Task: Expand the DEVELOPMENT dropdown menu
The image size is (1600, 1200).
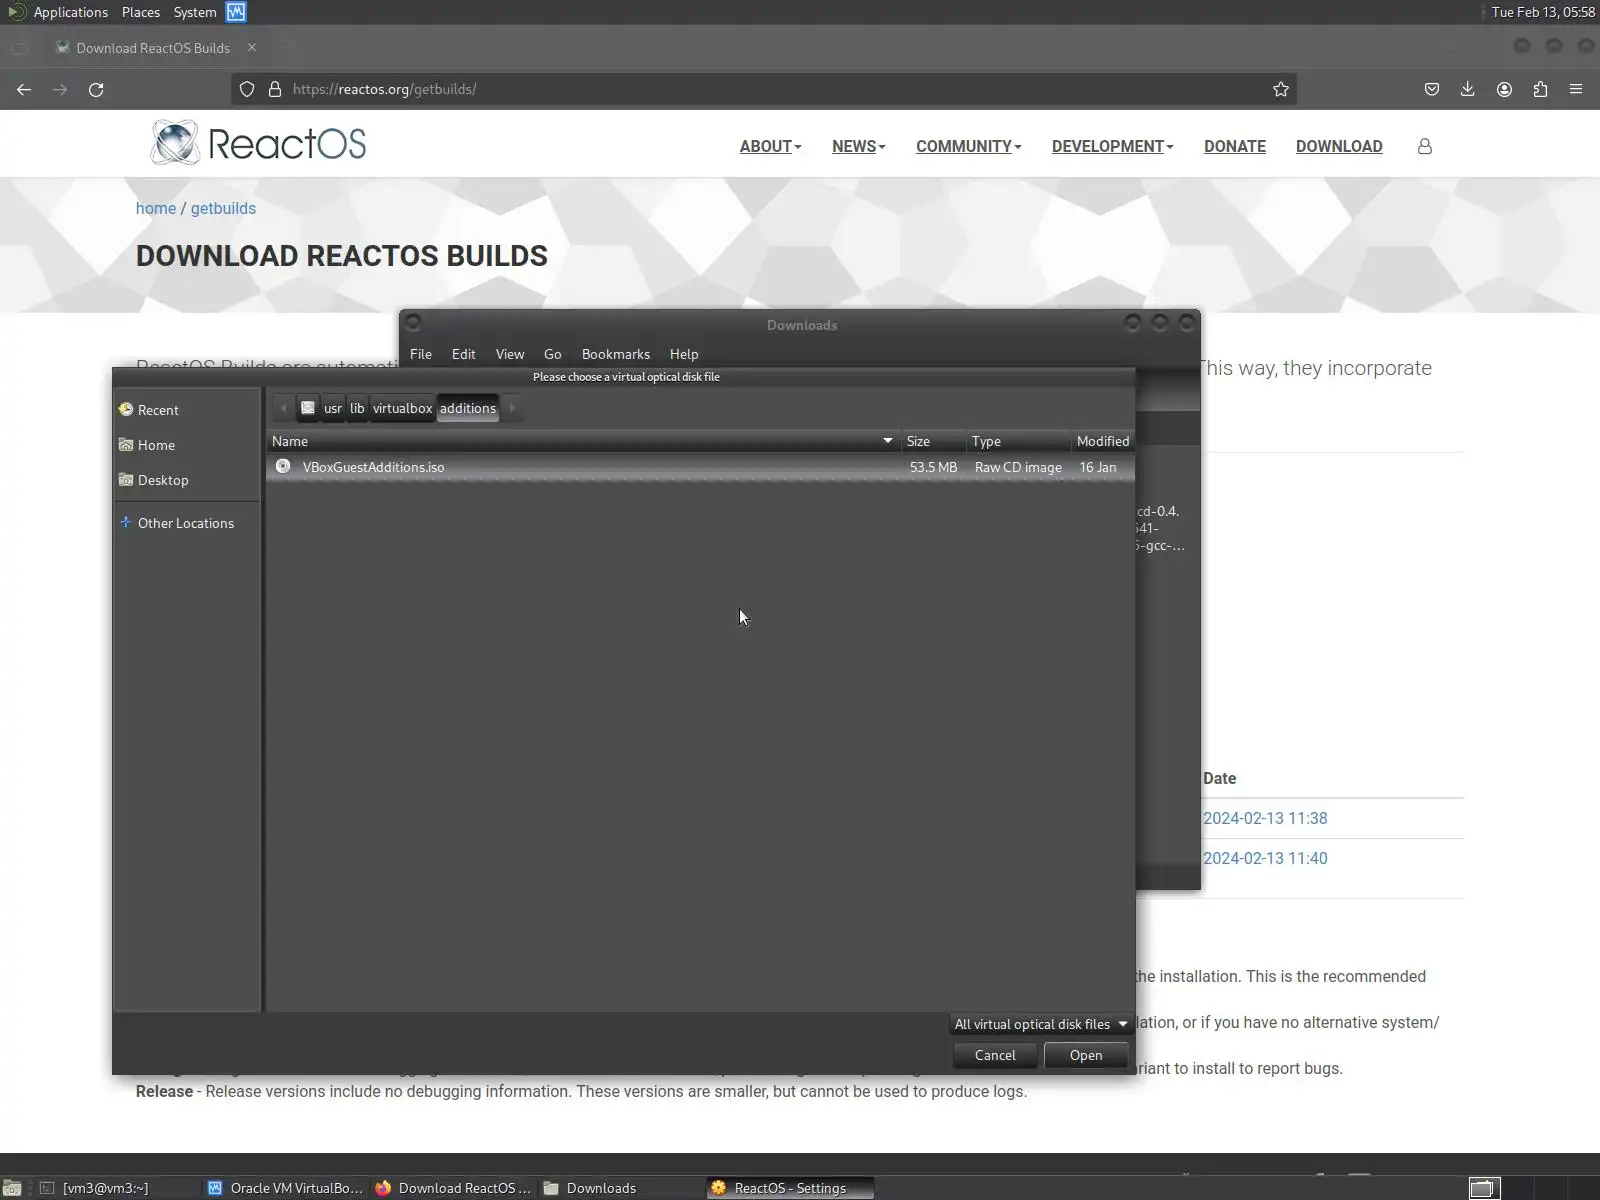Action: click(x=1112, y=146)
